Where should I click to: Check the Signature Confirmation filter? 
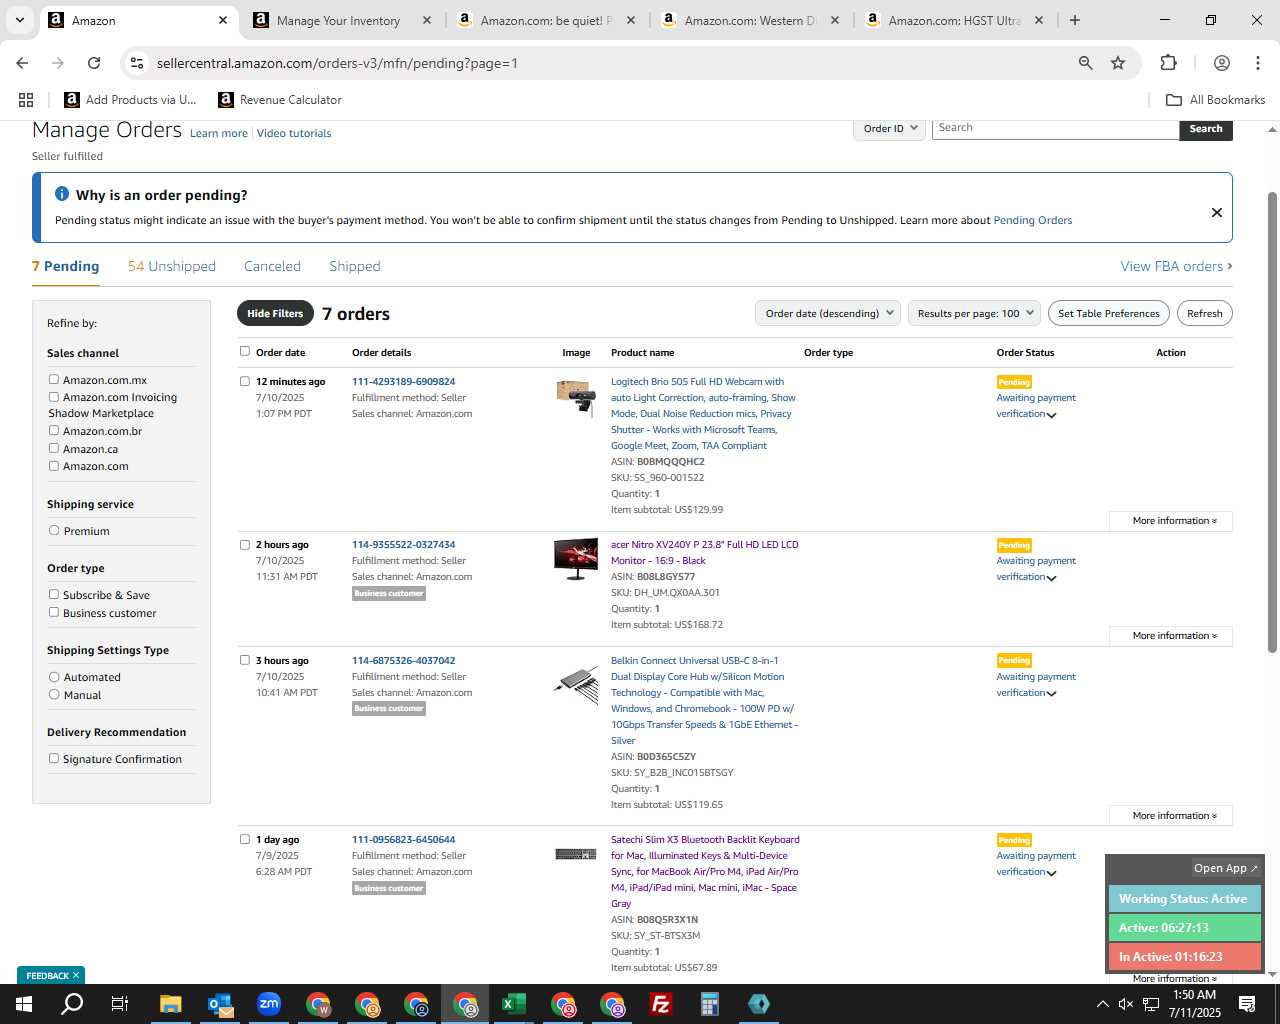[x=54, y=758]
